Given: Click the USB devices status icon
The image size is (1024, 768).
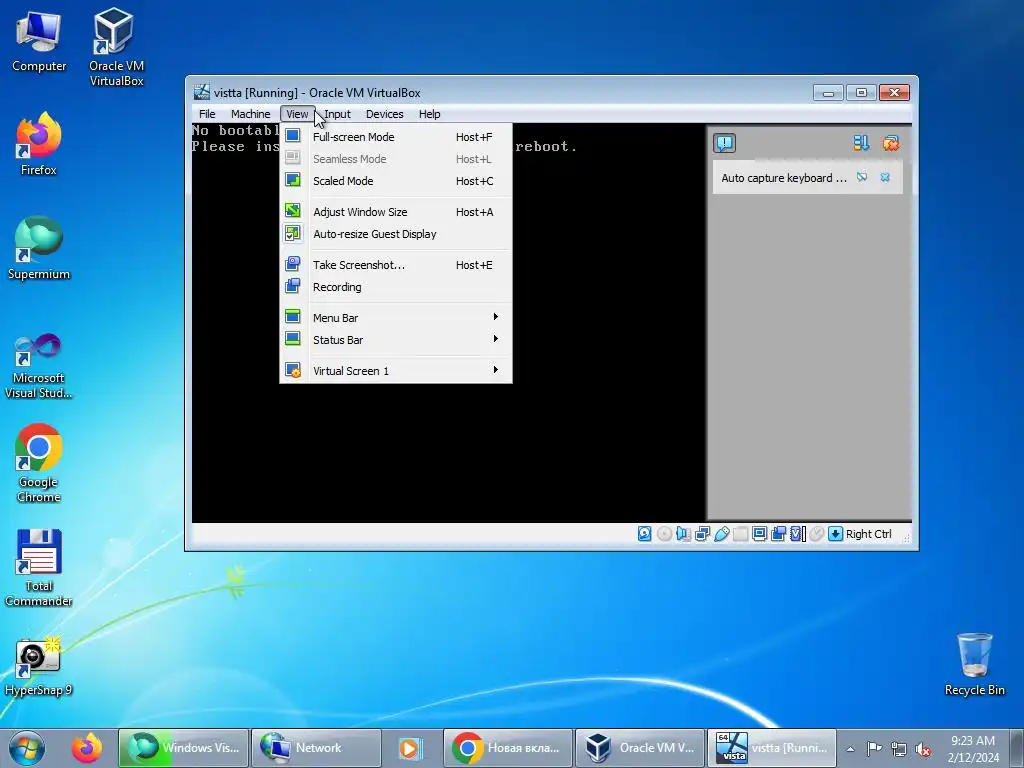Looking at the screenshot, I should pos(721,534).
